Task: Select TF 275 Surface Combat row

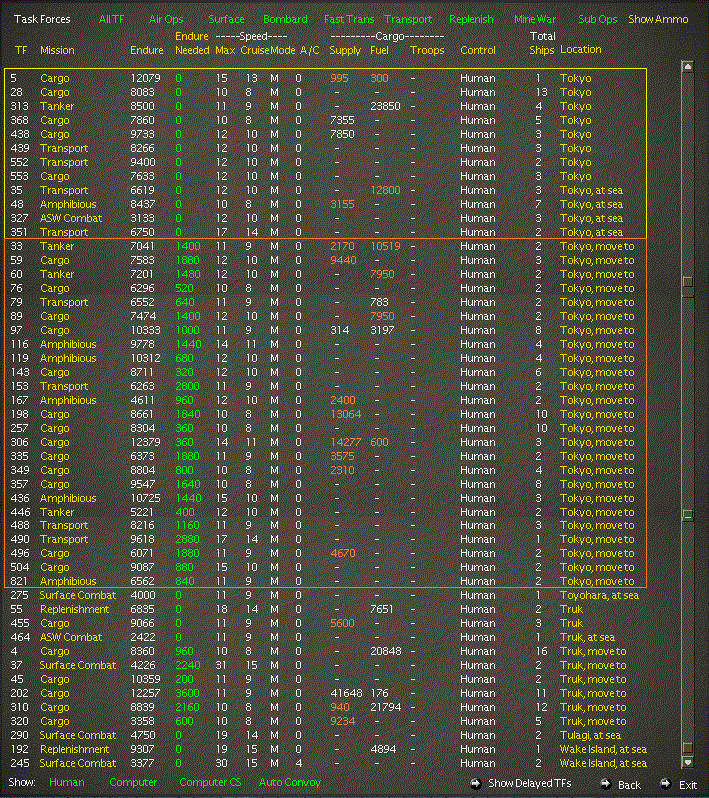Action: [326, 595]
